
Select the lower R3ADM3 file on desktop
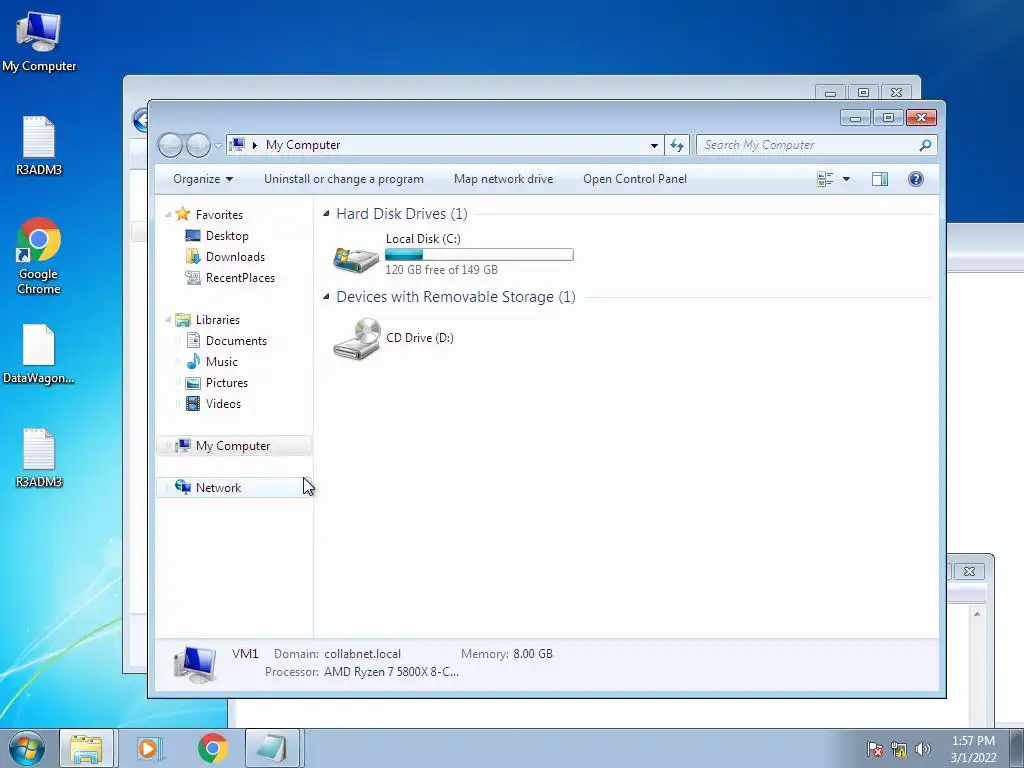39,458
